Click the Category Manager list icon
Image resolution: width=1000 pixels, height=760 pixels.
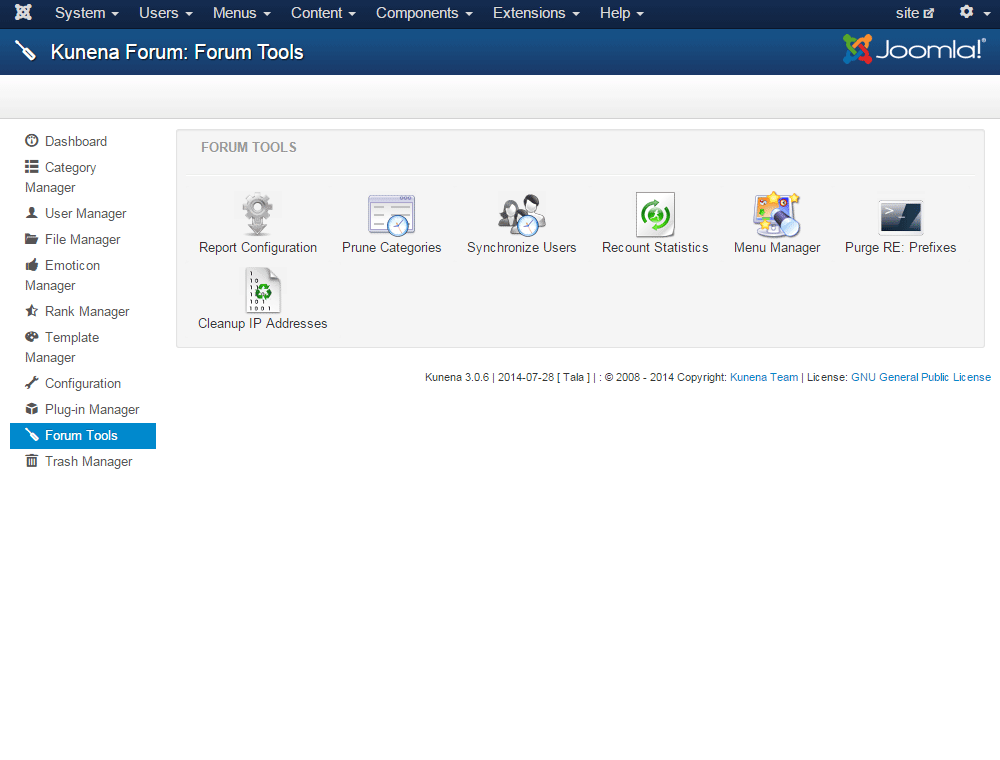31,167
